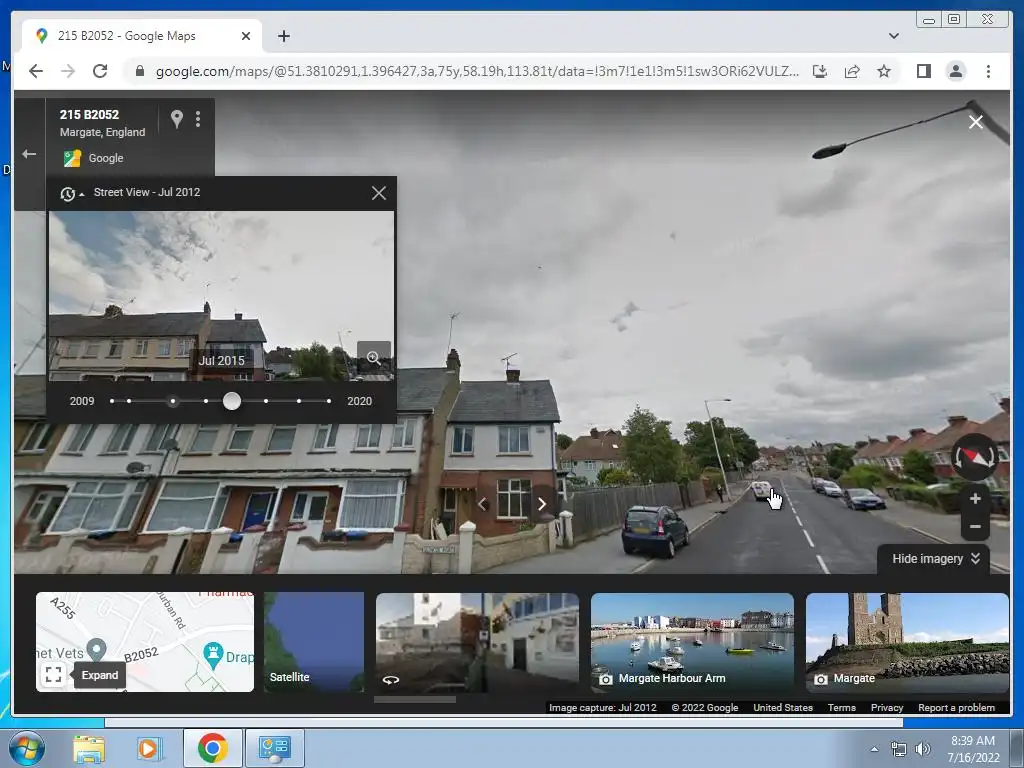Show hidden system tray icons

(x=874, y=749)
